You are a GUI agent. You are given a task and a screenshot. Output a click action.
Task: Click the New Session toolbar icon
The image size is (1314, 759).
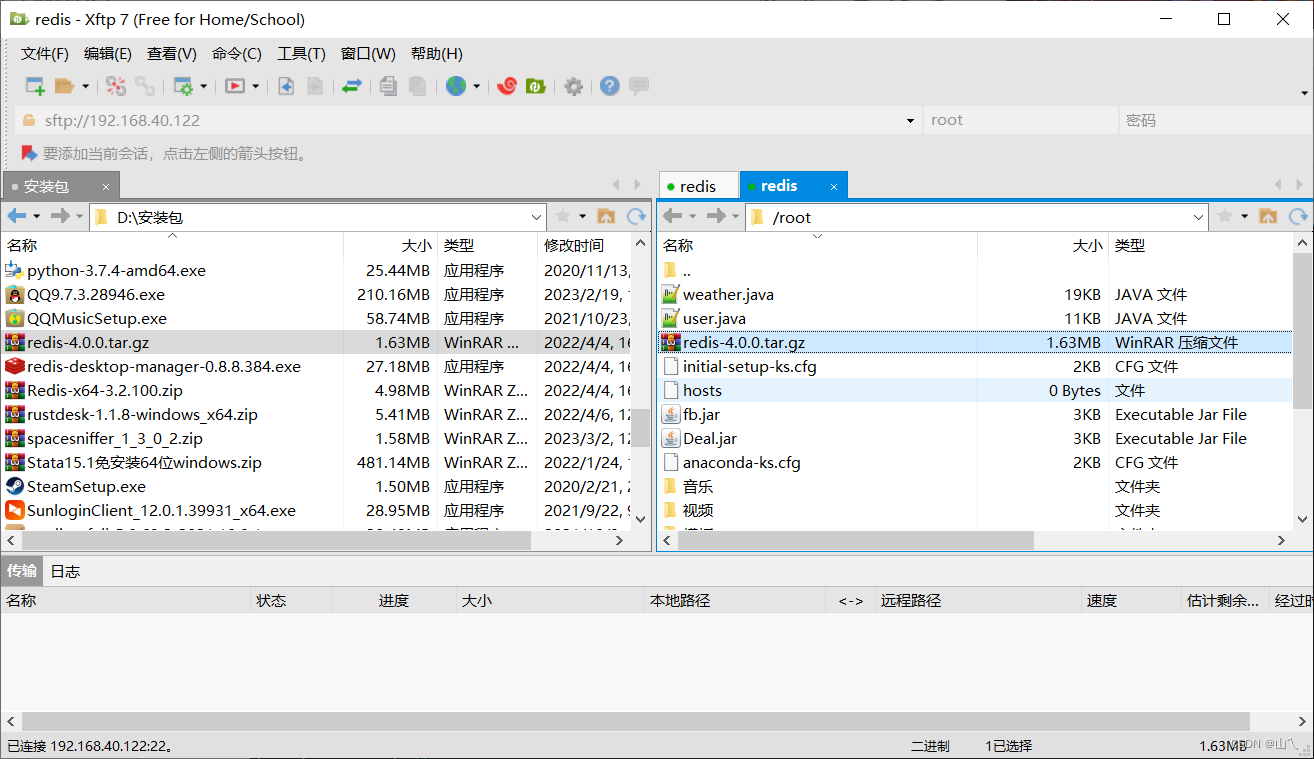35,86
